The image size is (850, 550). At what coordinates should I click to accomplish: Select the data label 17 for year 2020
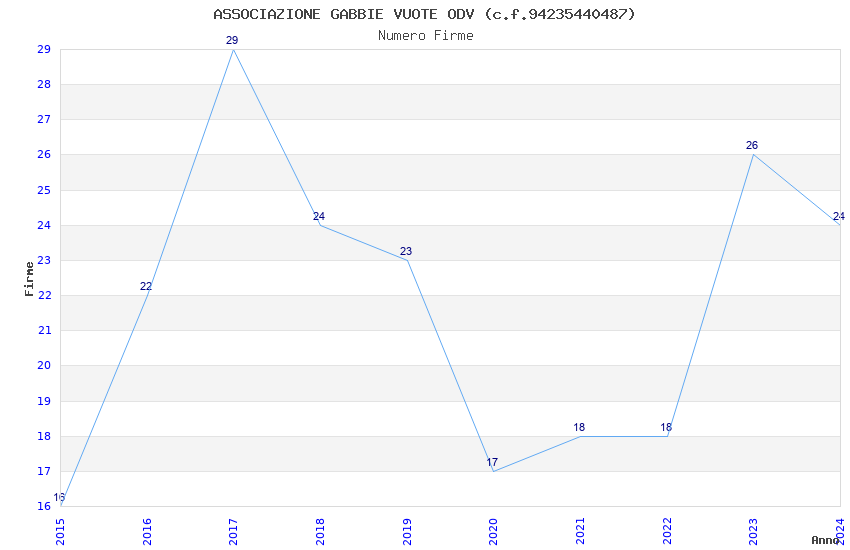pos(492,462)
